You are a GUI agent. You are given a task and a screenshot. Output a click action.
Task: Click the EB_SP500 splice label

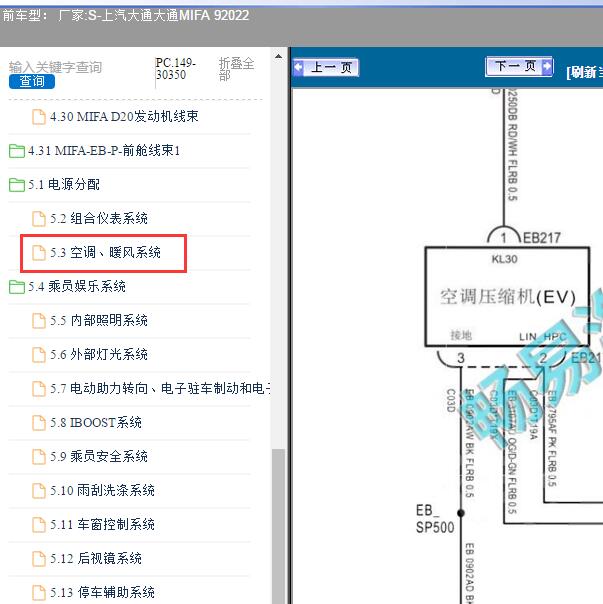[435, 518]
